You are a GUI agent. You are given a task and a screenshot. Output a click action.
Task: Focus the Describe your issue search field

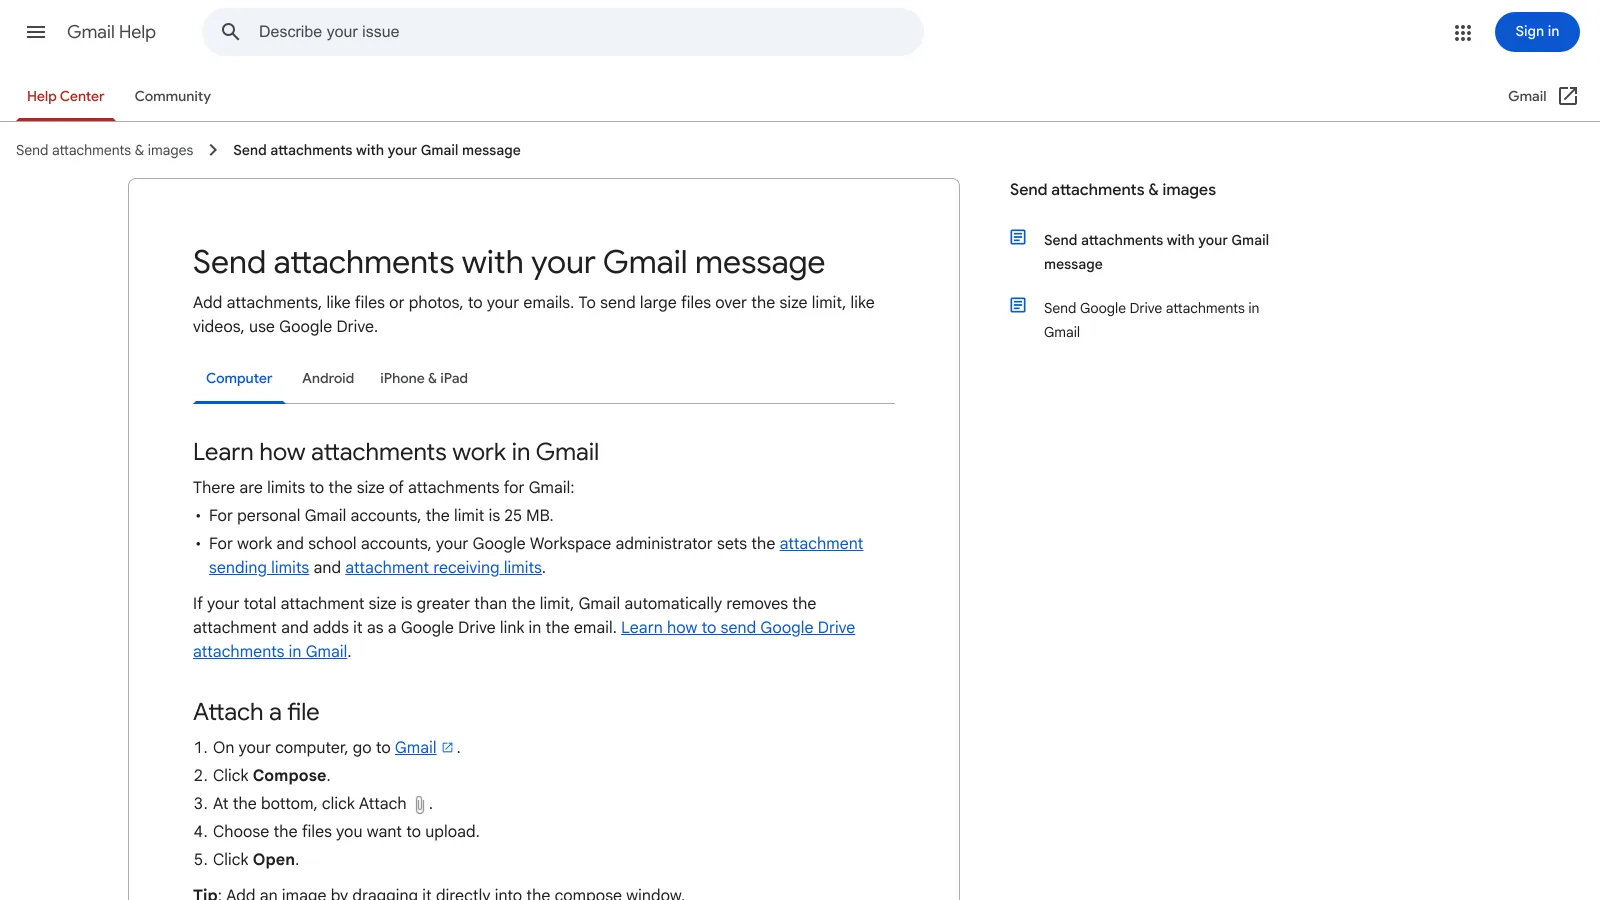563,32
